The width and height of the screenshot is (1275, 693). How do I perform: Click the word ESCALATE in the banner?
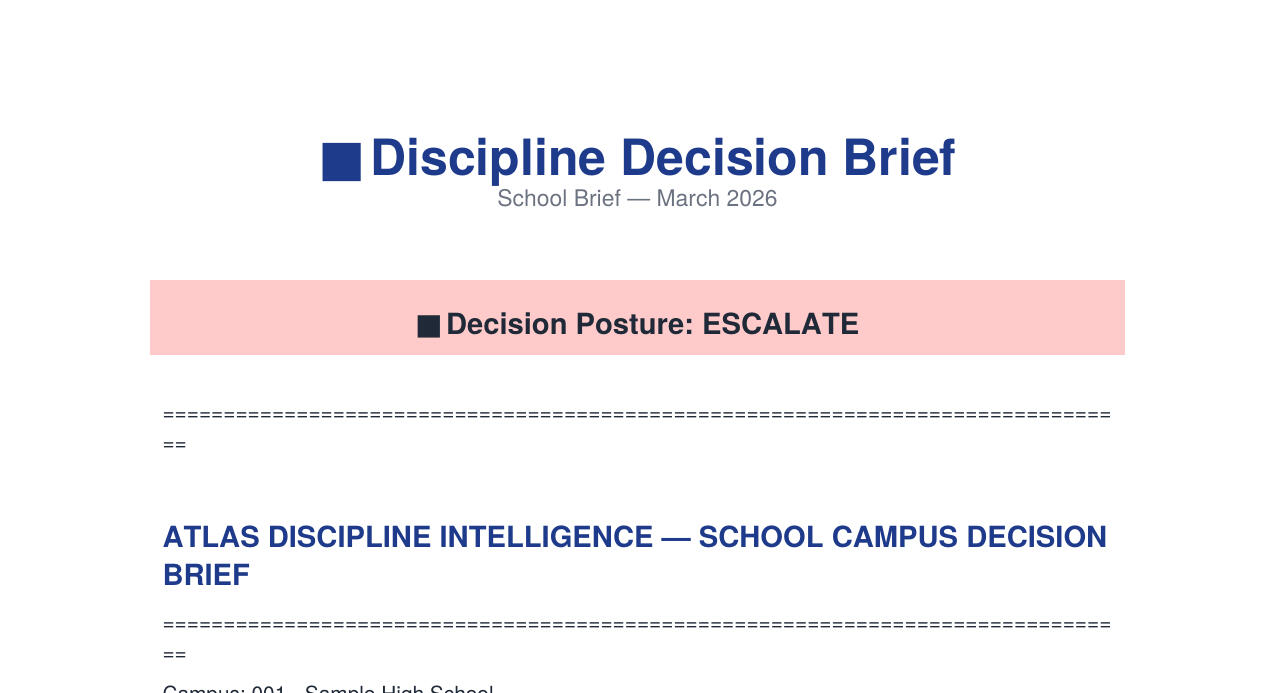click(780, 324)
